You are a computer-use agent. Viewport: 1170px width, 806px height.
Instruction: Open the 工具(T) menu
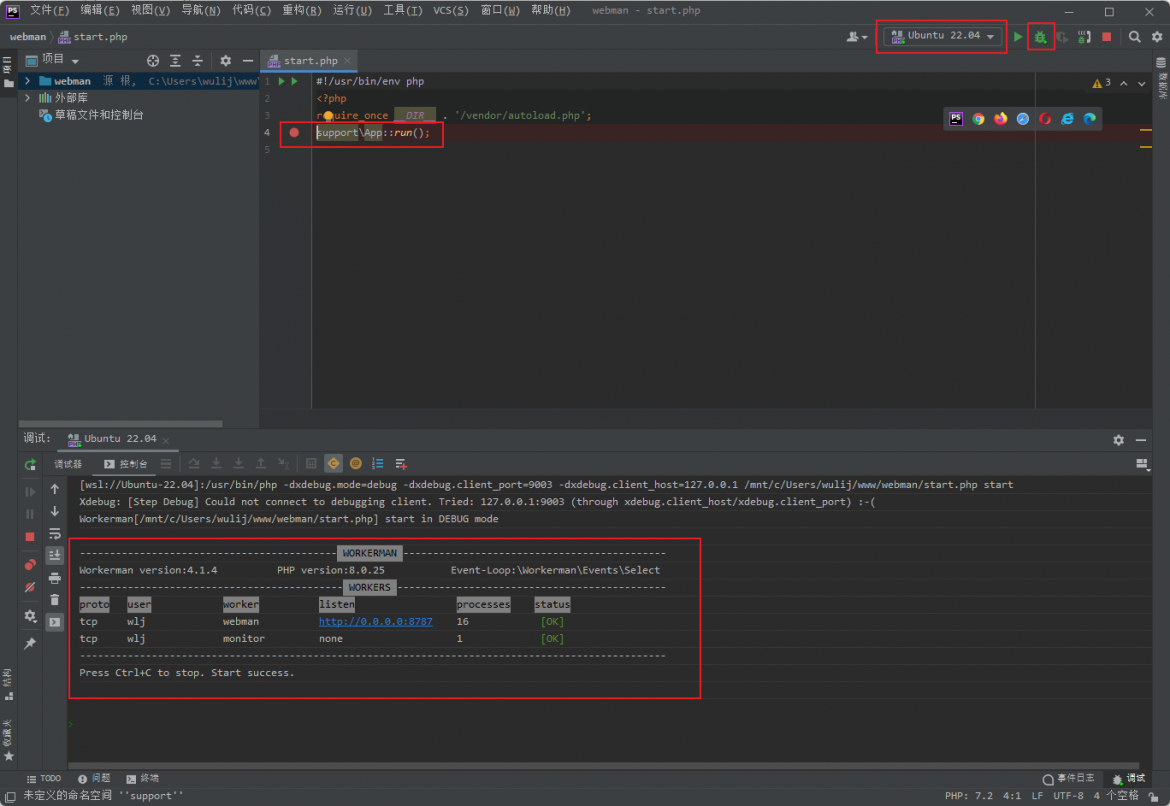coord(403,10)
